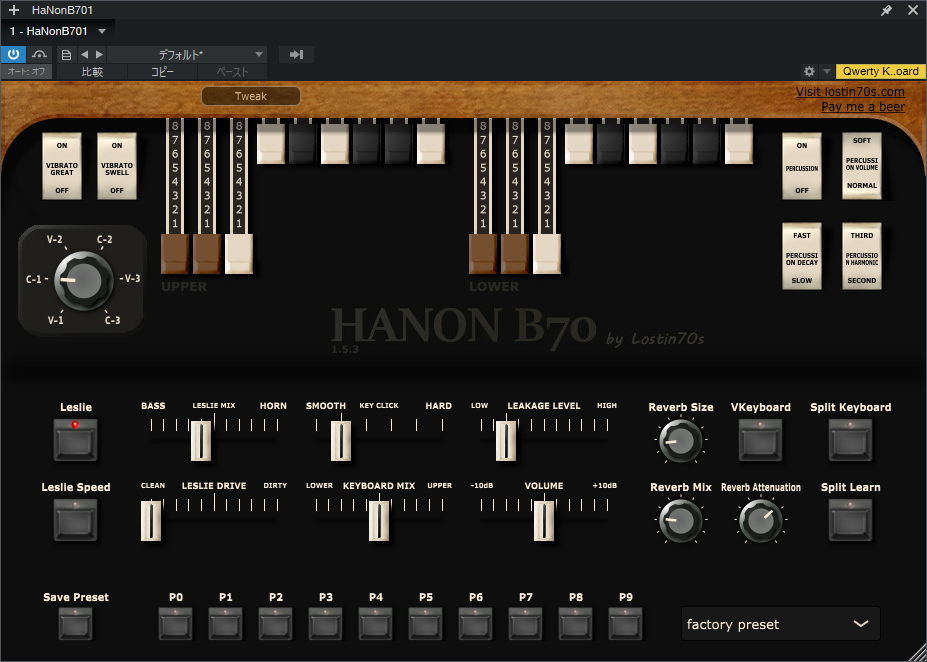Click the vibrato chorus selector knob
The height and width of the screenshot is (662, 927).
click(x=83, y=280)
